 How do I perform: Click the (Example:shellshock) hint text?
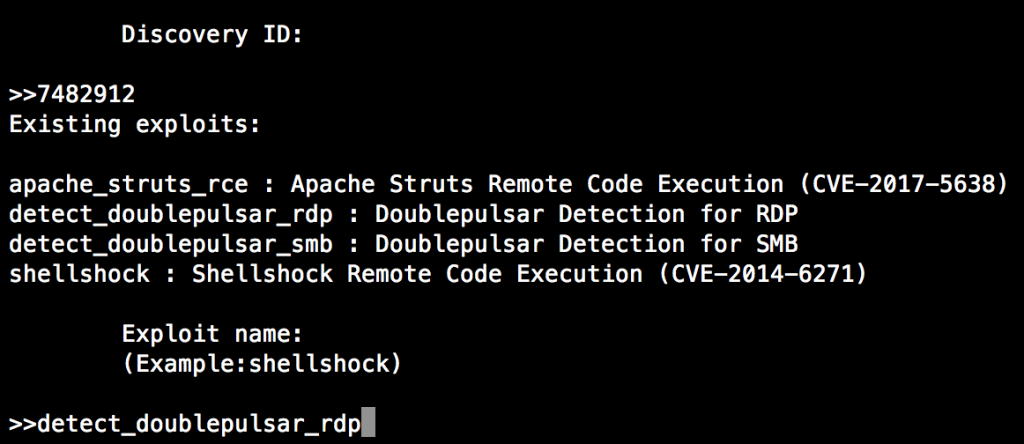(x=261, y=364)
